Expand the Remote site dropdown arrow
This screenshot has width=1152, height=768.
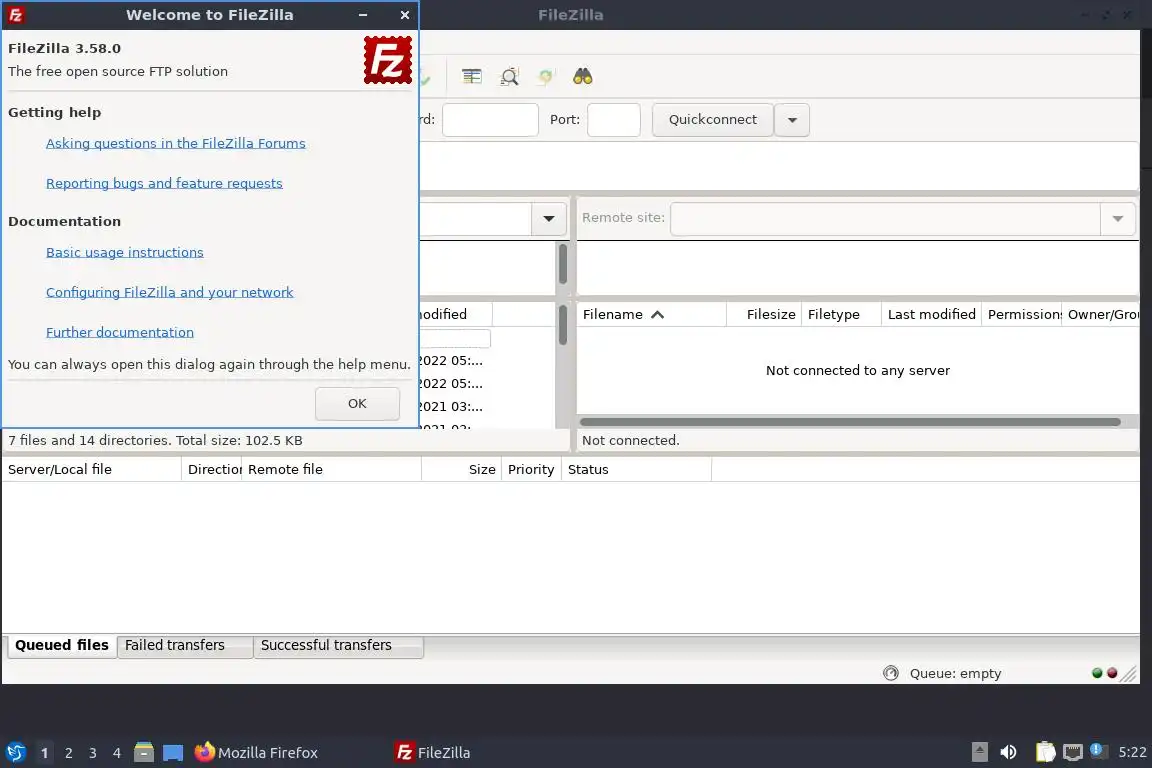point(1117,219)
